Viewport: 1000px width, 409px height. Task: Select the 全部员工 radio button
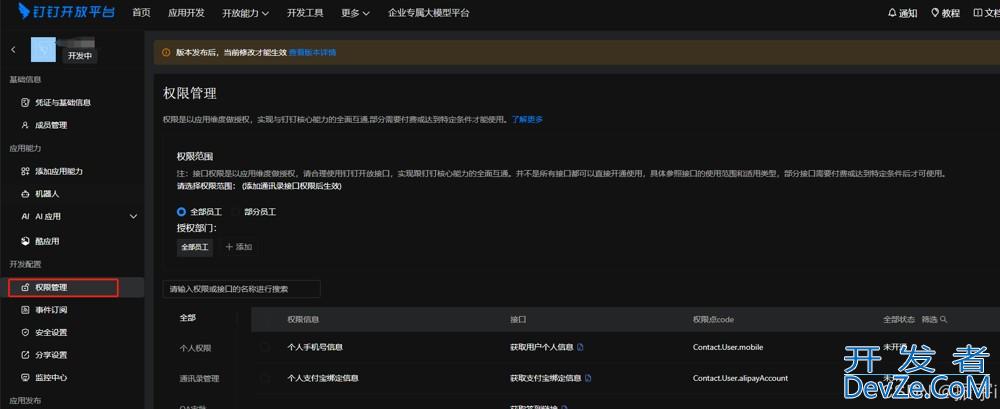[x=181, y=211]
